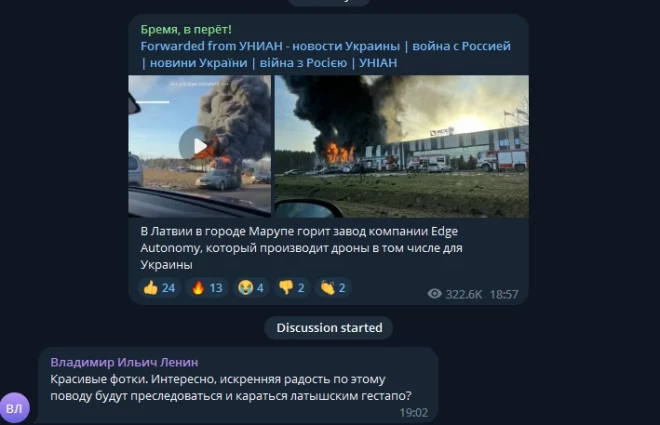Screen dimensions: 660x425
Task: Open the factory fire photo with fire trucks
Action: (402, 146)
